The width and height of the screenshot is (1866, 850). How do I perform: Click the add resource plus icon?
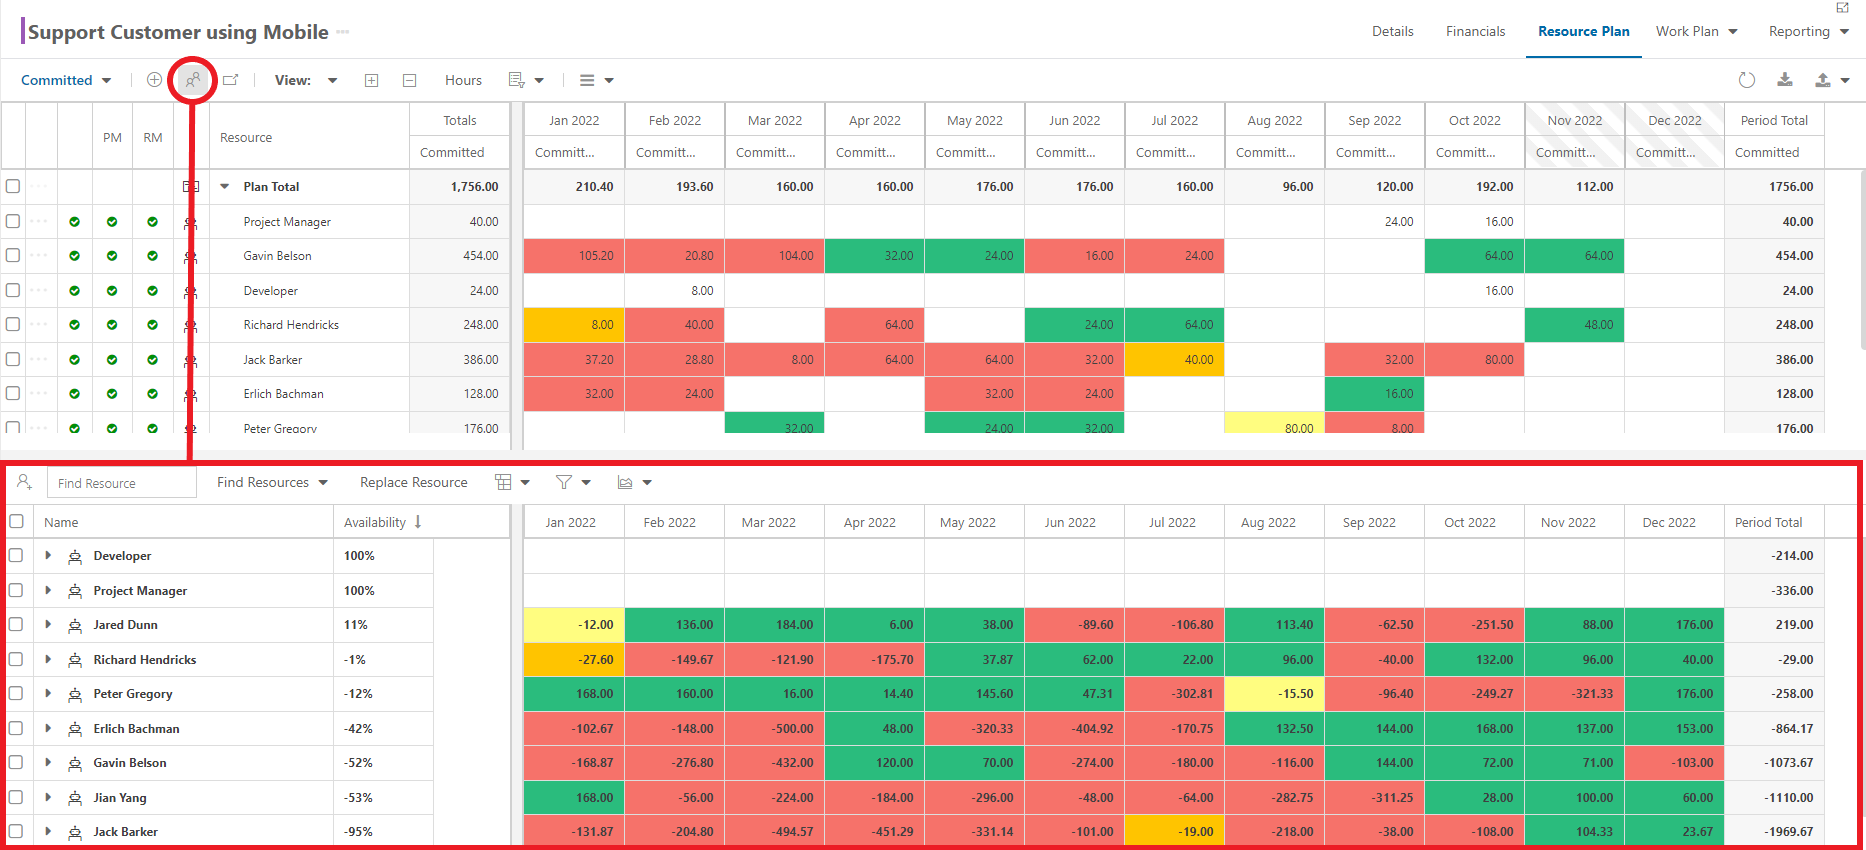click(x=154, y=80)
